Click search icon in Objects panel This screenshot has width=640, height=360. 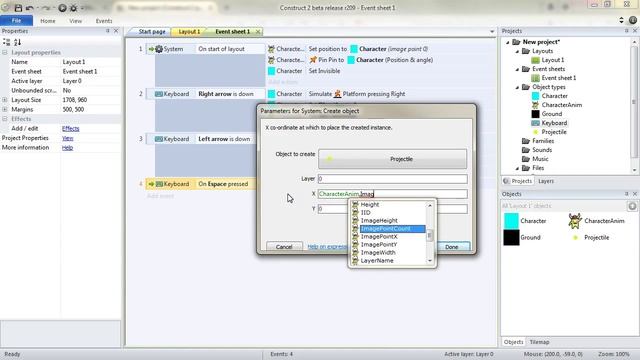pyautogui.click(x=632, y=206)
